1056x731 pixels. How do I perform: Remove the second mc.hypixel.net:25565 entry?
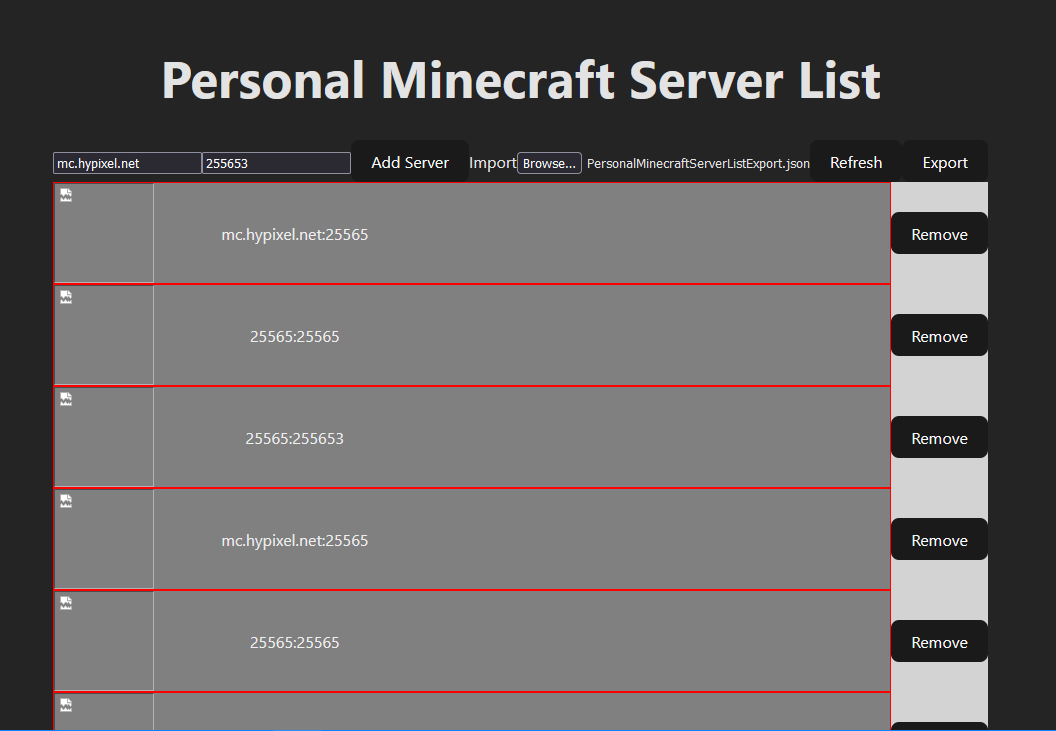pyautogui.click(x=939, y=540)
